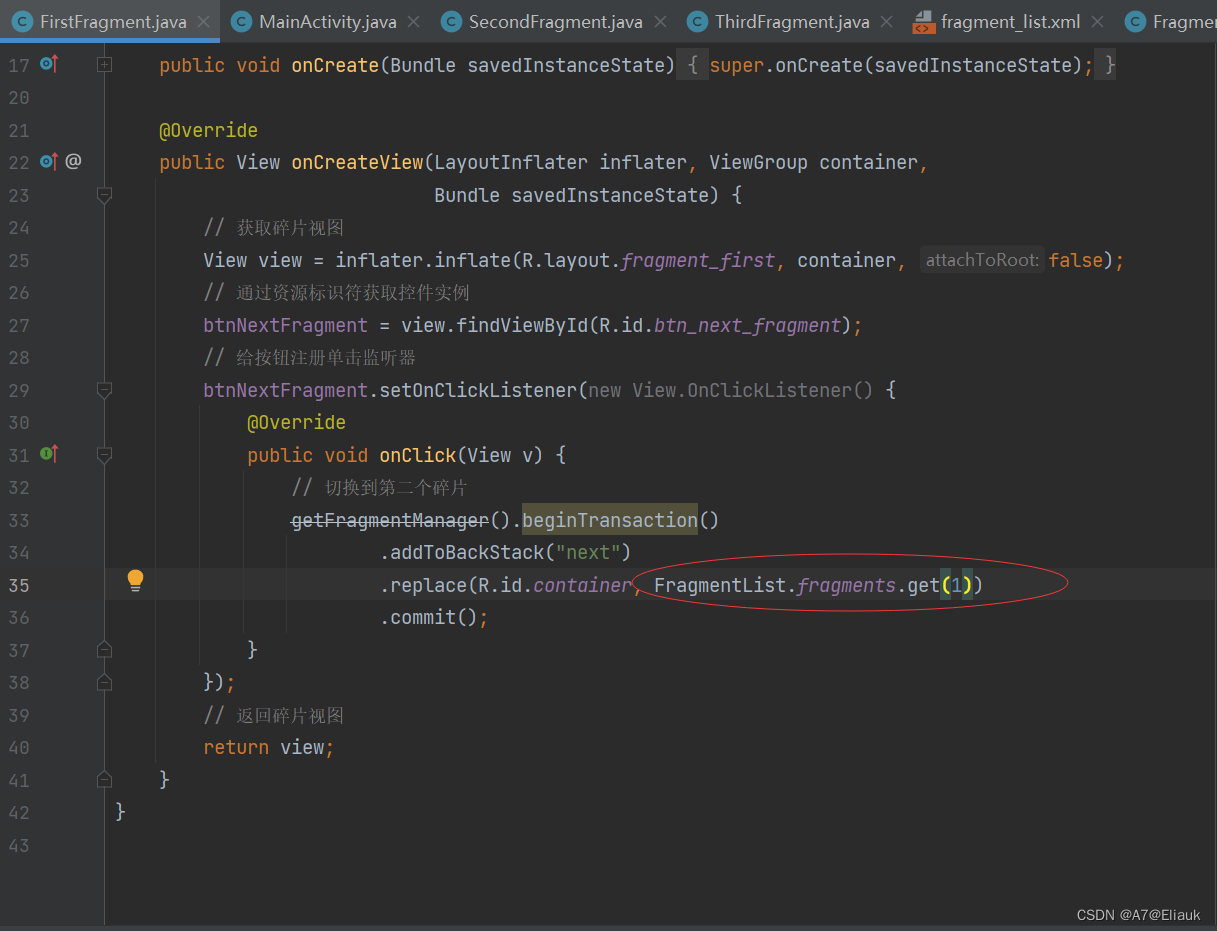The width and height of the screenshot is (1217, 931).
Task: Click the new View.OnClickListener() expression
Action: [x=730, y=390]
